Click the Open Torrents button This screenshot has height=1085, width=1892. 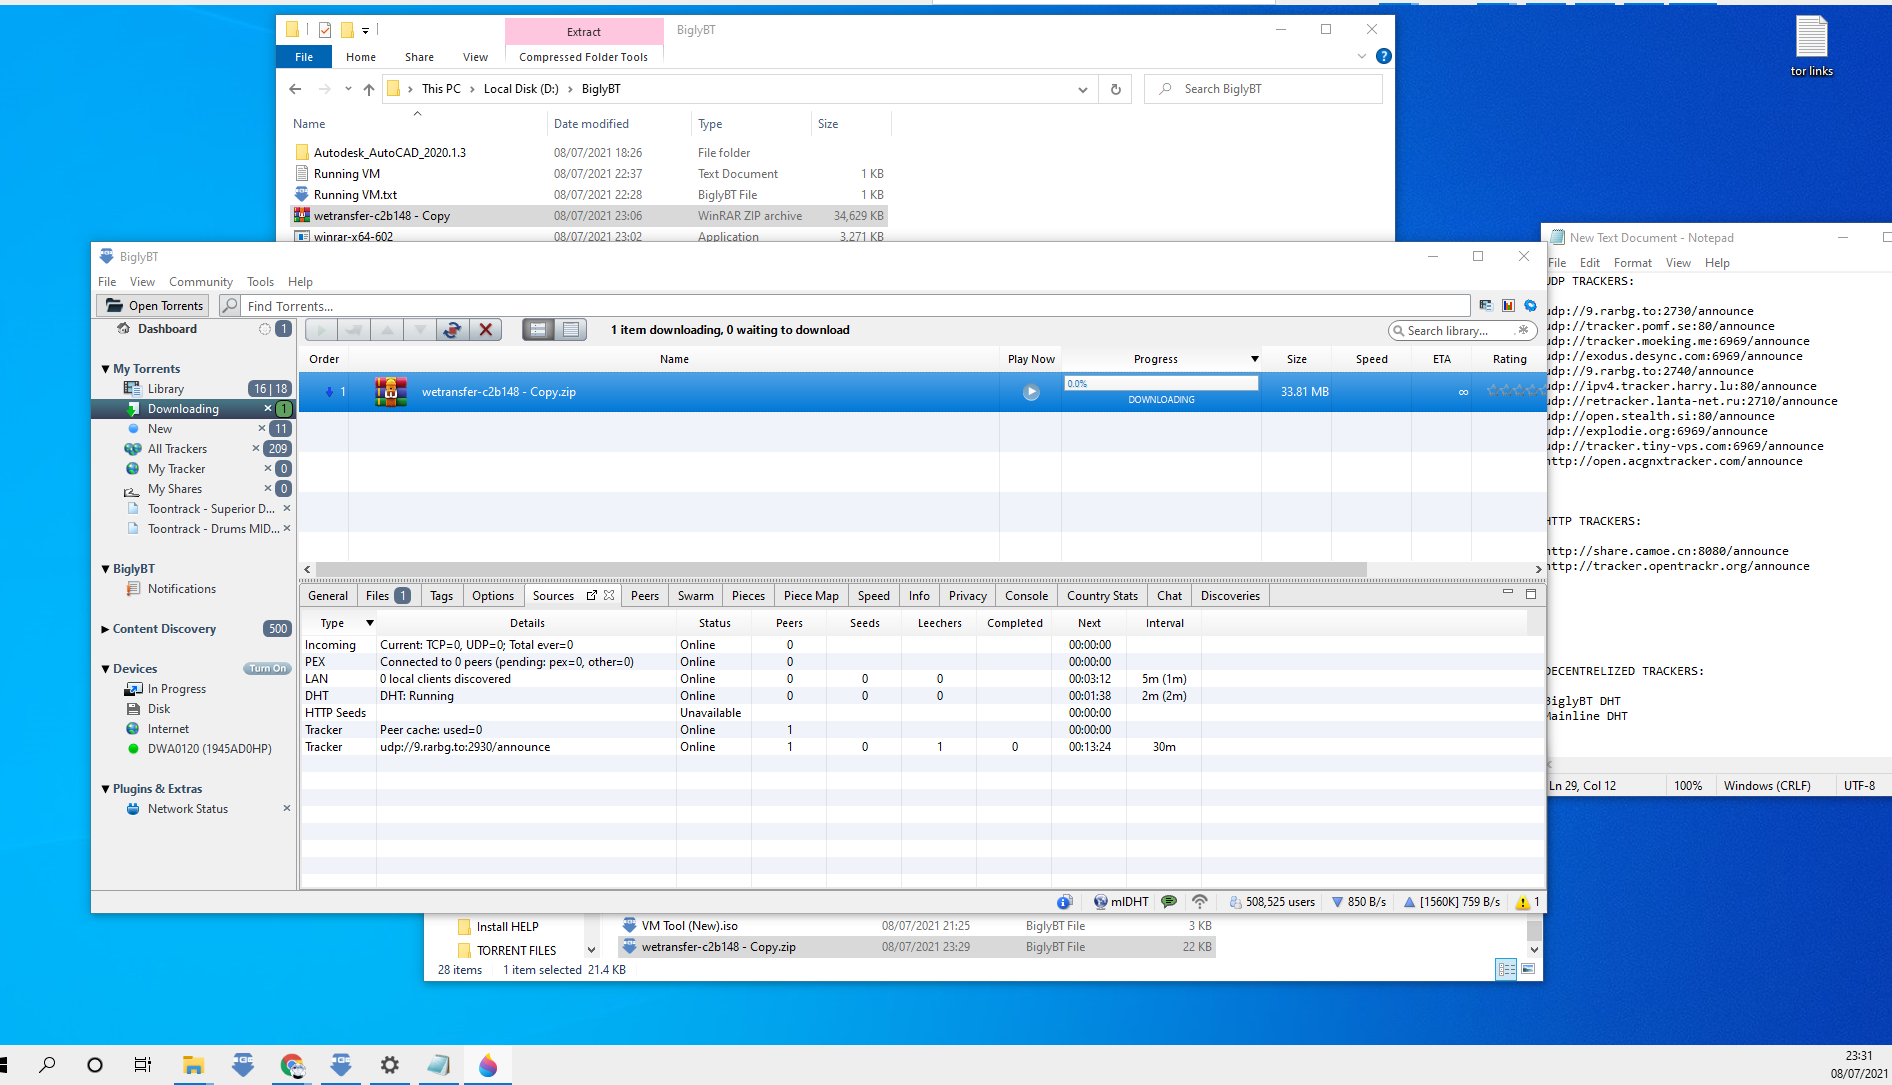pos(155,306)
